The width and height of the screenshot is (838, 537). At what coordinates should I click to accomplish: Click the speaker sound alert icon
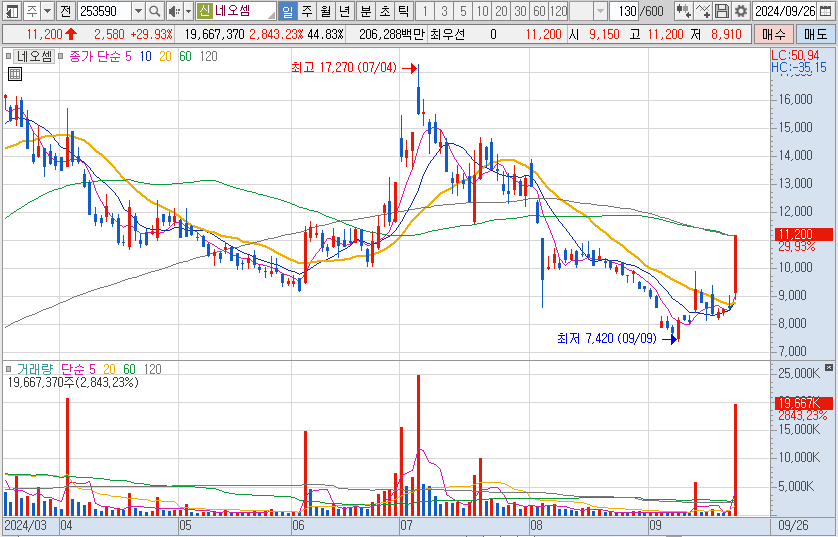174,11
